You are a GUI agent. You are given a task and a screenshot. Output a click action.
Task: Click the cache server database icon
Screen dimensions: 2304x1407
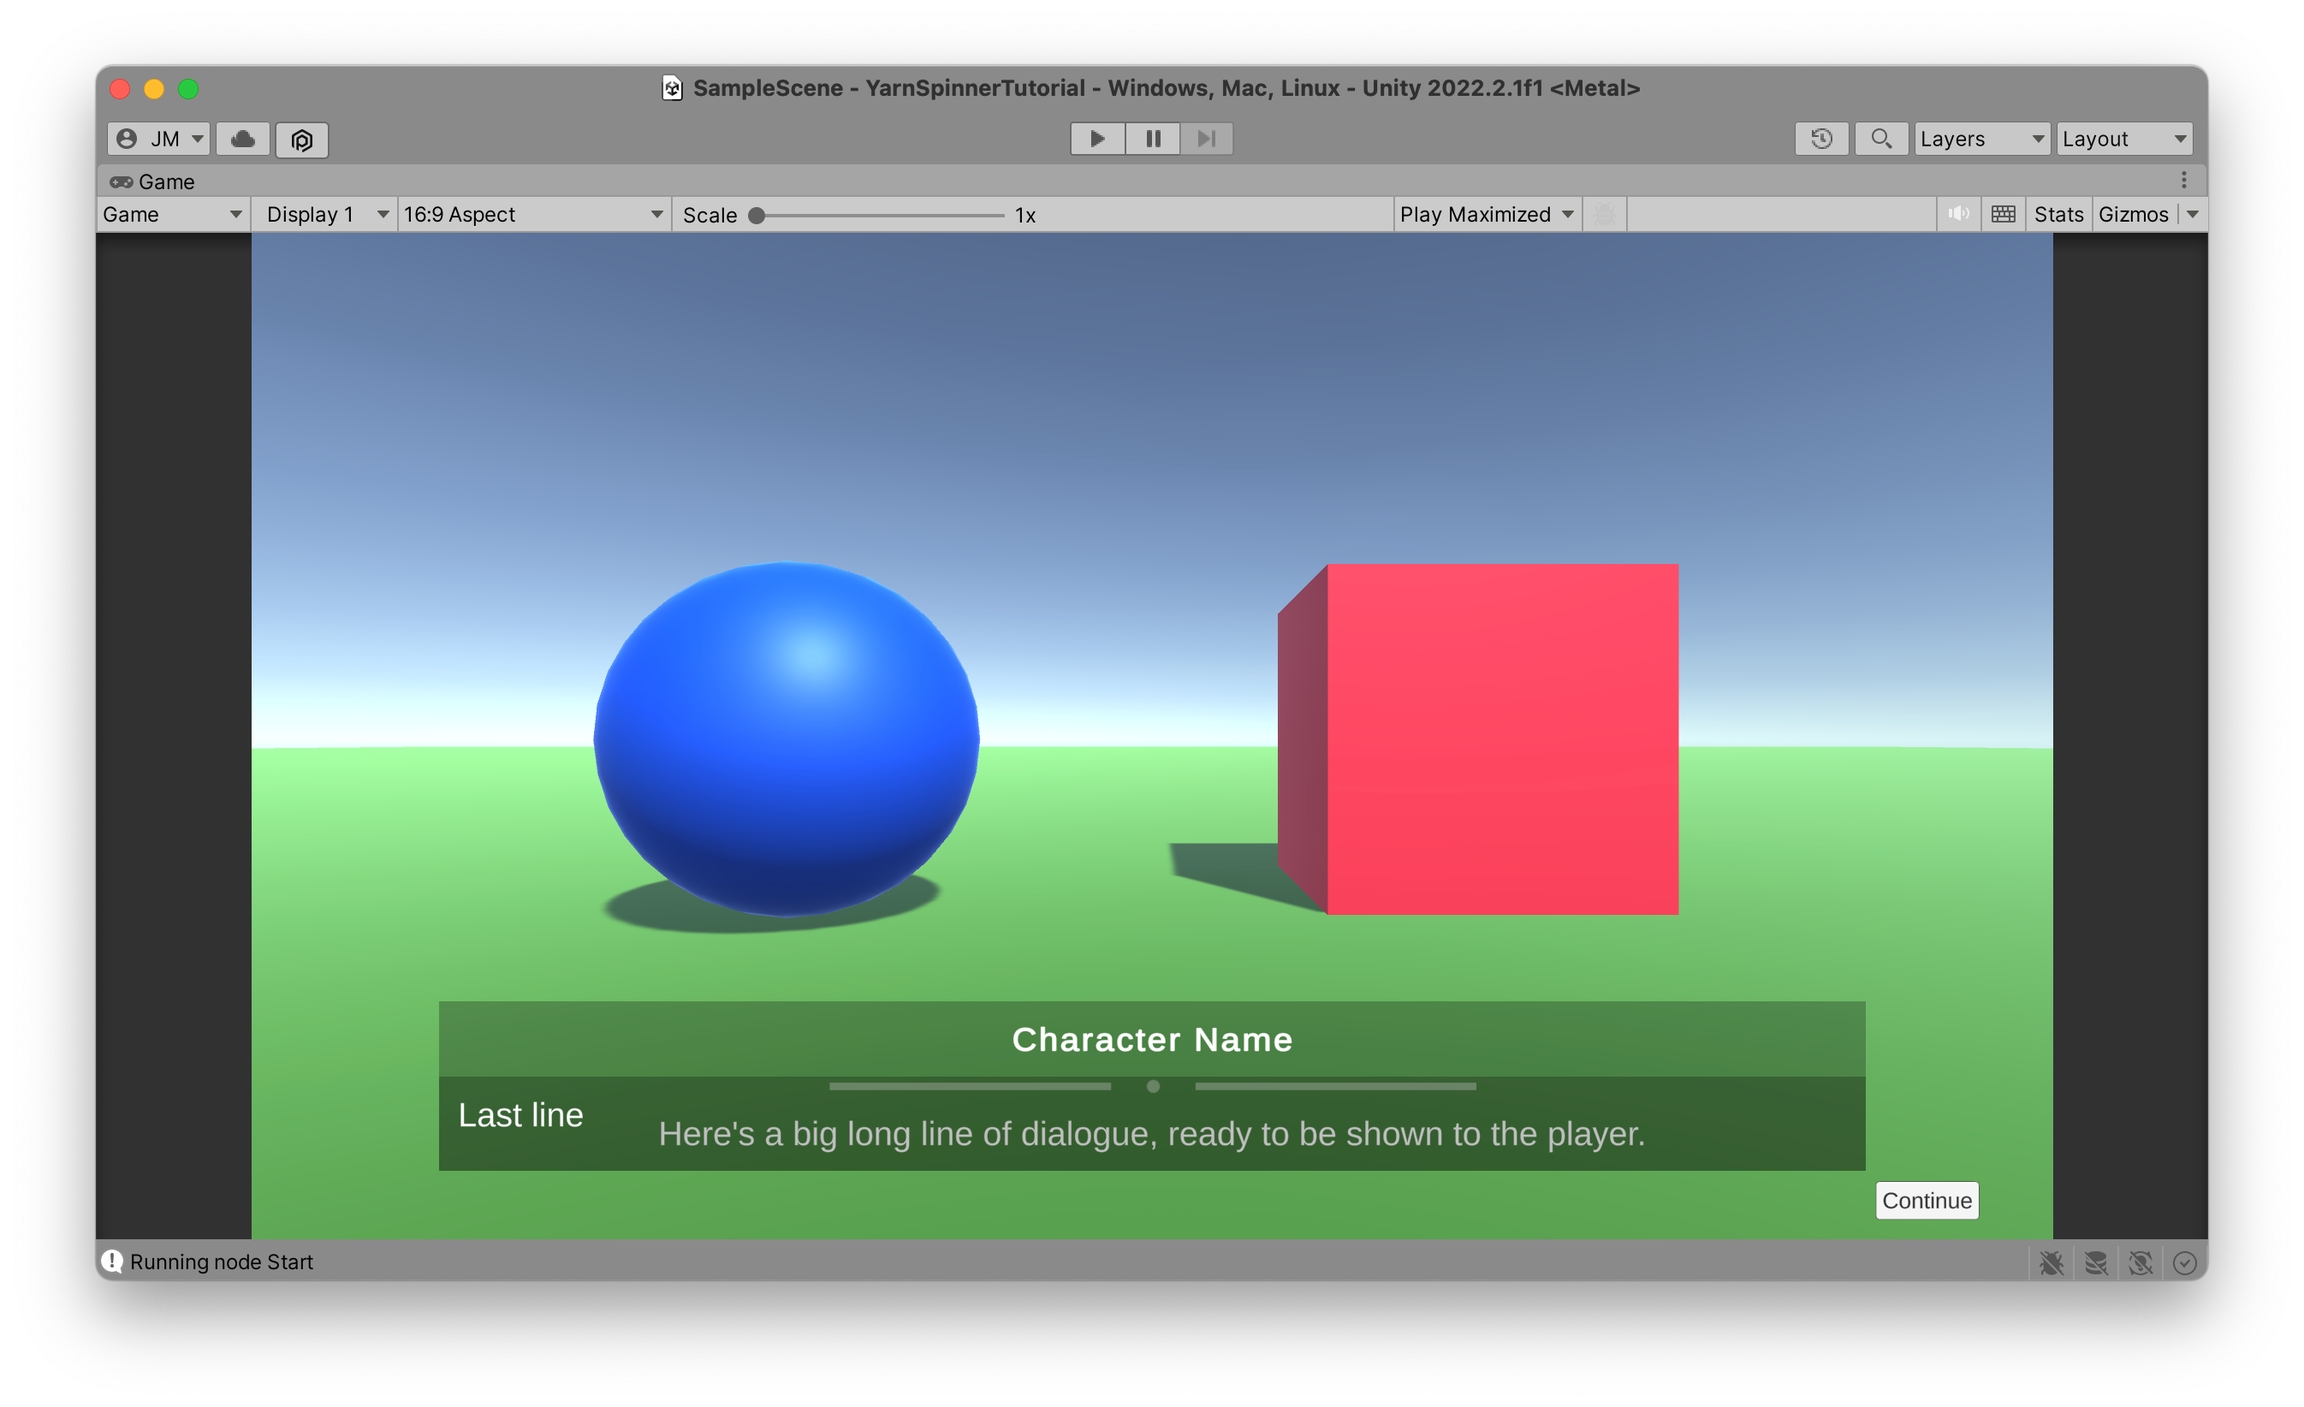2096,1262
